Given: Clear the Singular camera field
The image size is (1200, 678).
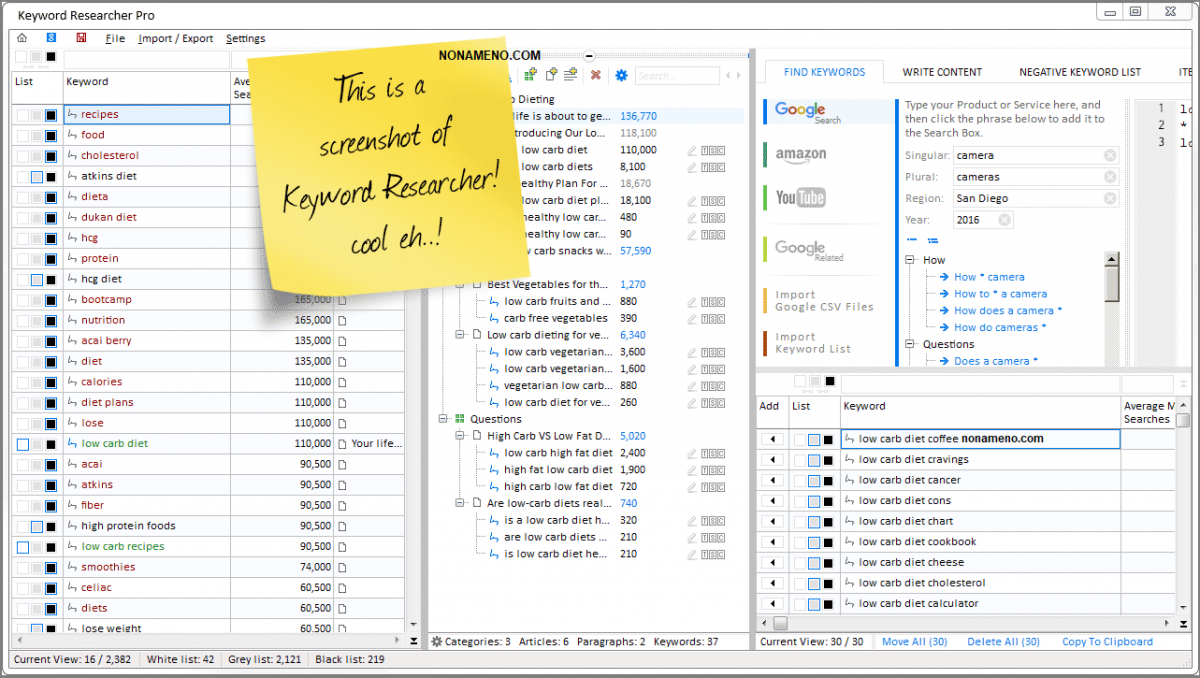Looking at the screenshot, I should (1110, 155).
